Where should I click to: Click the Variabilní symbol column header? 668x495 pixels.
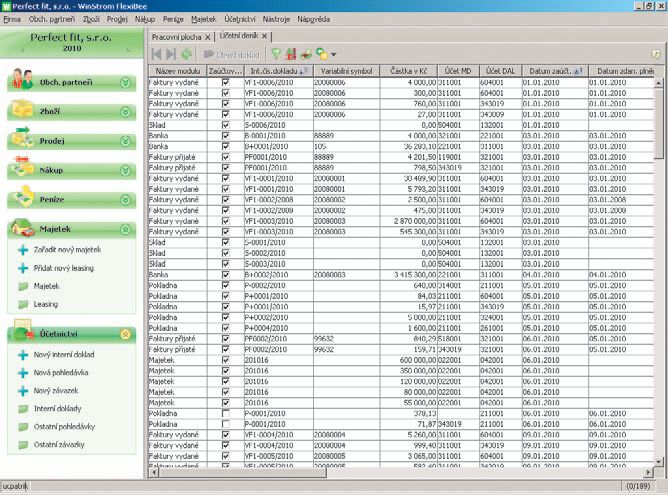click(346, 71)
